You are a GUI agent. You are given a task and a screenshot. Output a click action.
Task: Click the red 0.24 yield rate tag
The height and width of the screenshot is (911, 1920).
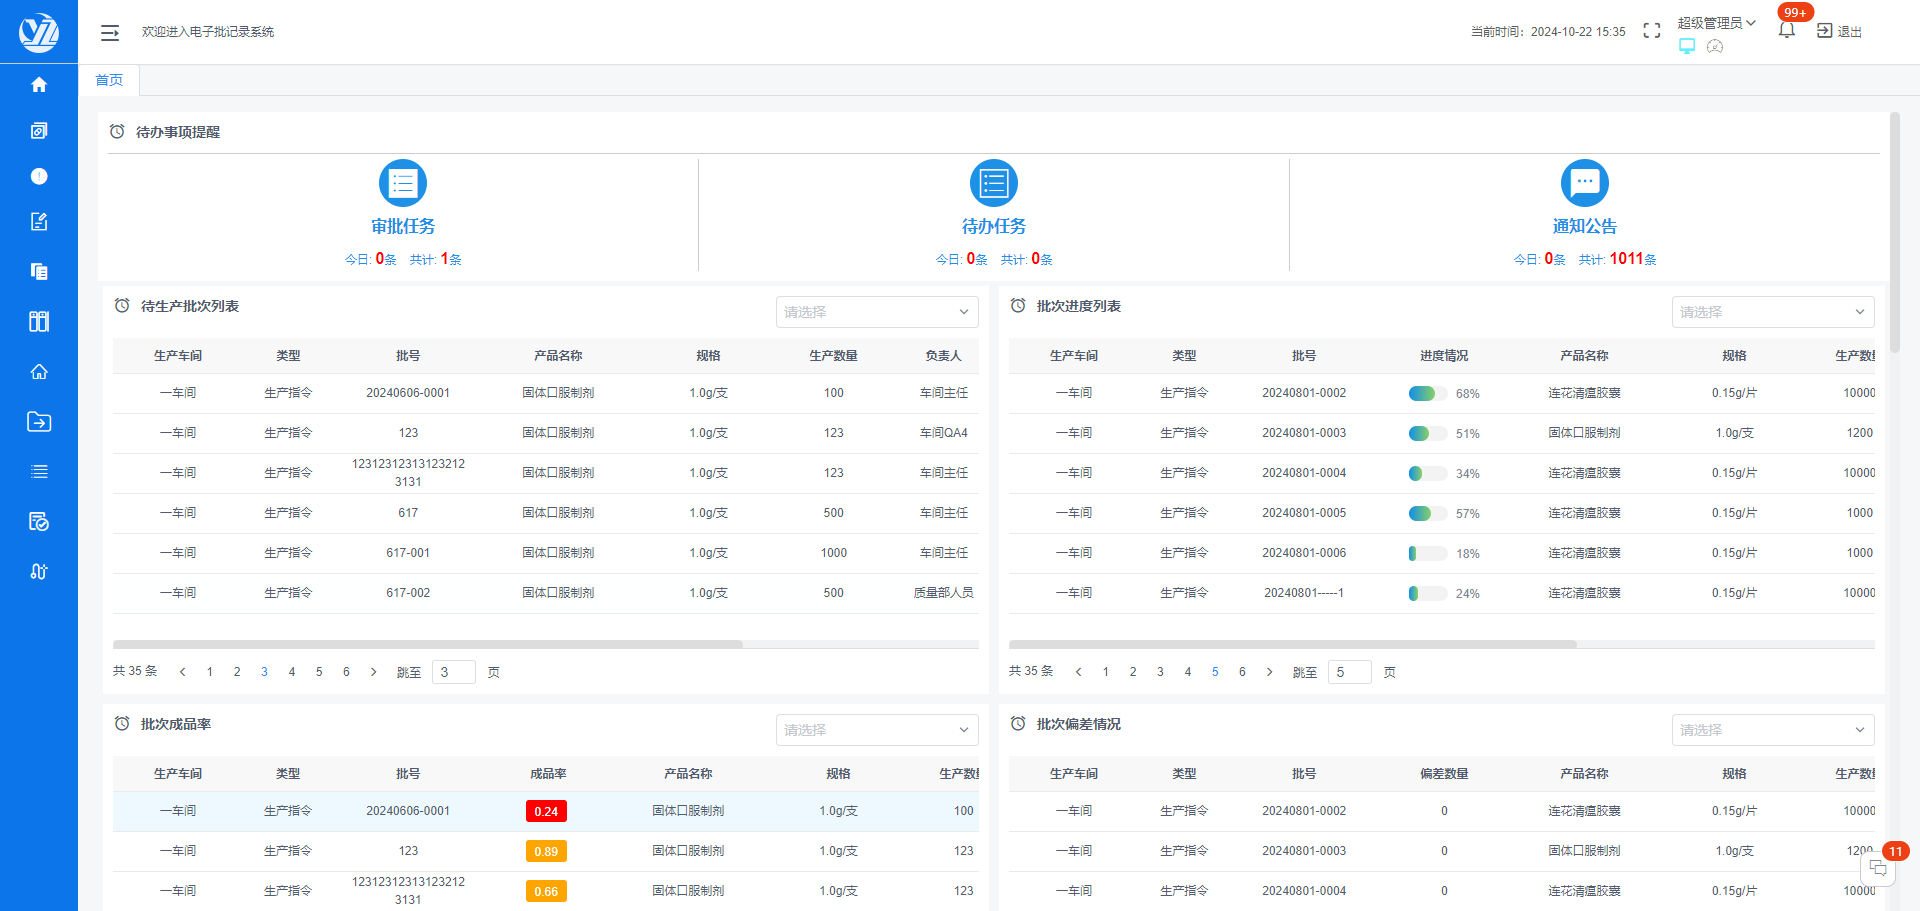(546, 811)
